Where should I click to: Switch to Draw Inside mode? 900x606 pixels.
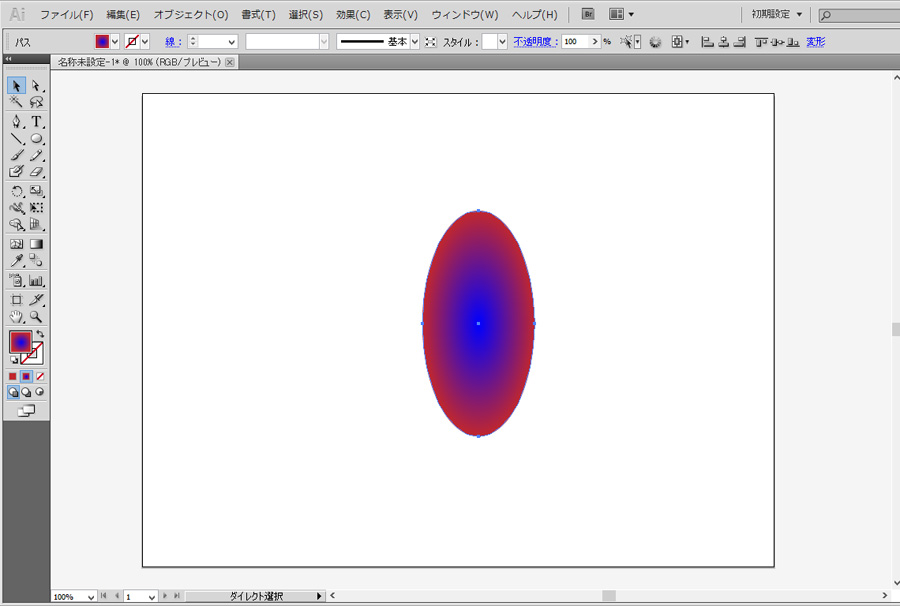(40, 393)
